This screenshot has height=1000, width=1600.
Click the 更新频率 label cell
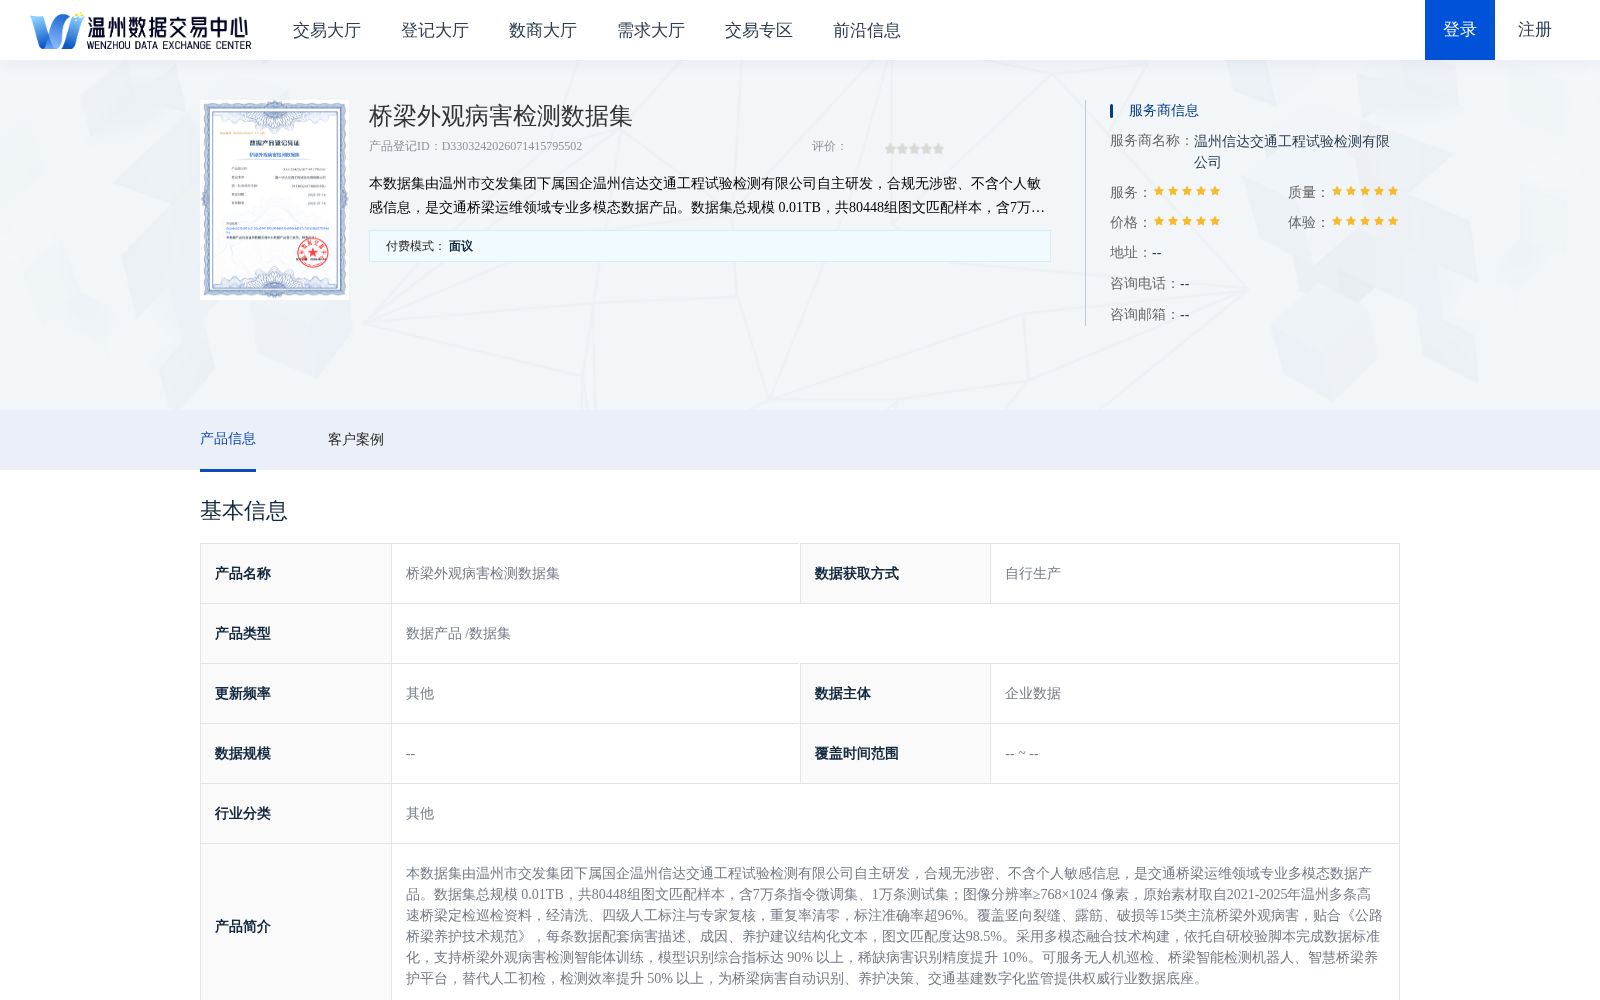[296, 694]
